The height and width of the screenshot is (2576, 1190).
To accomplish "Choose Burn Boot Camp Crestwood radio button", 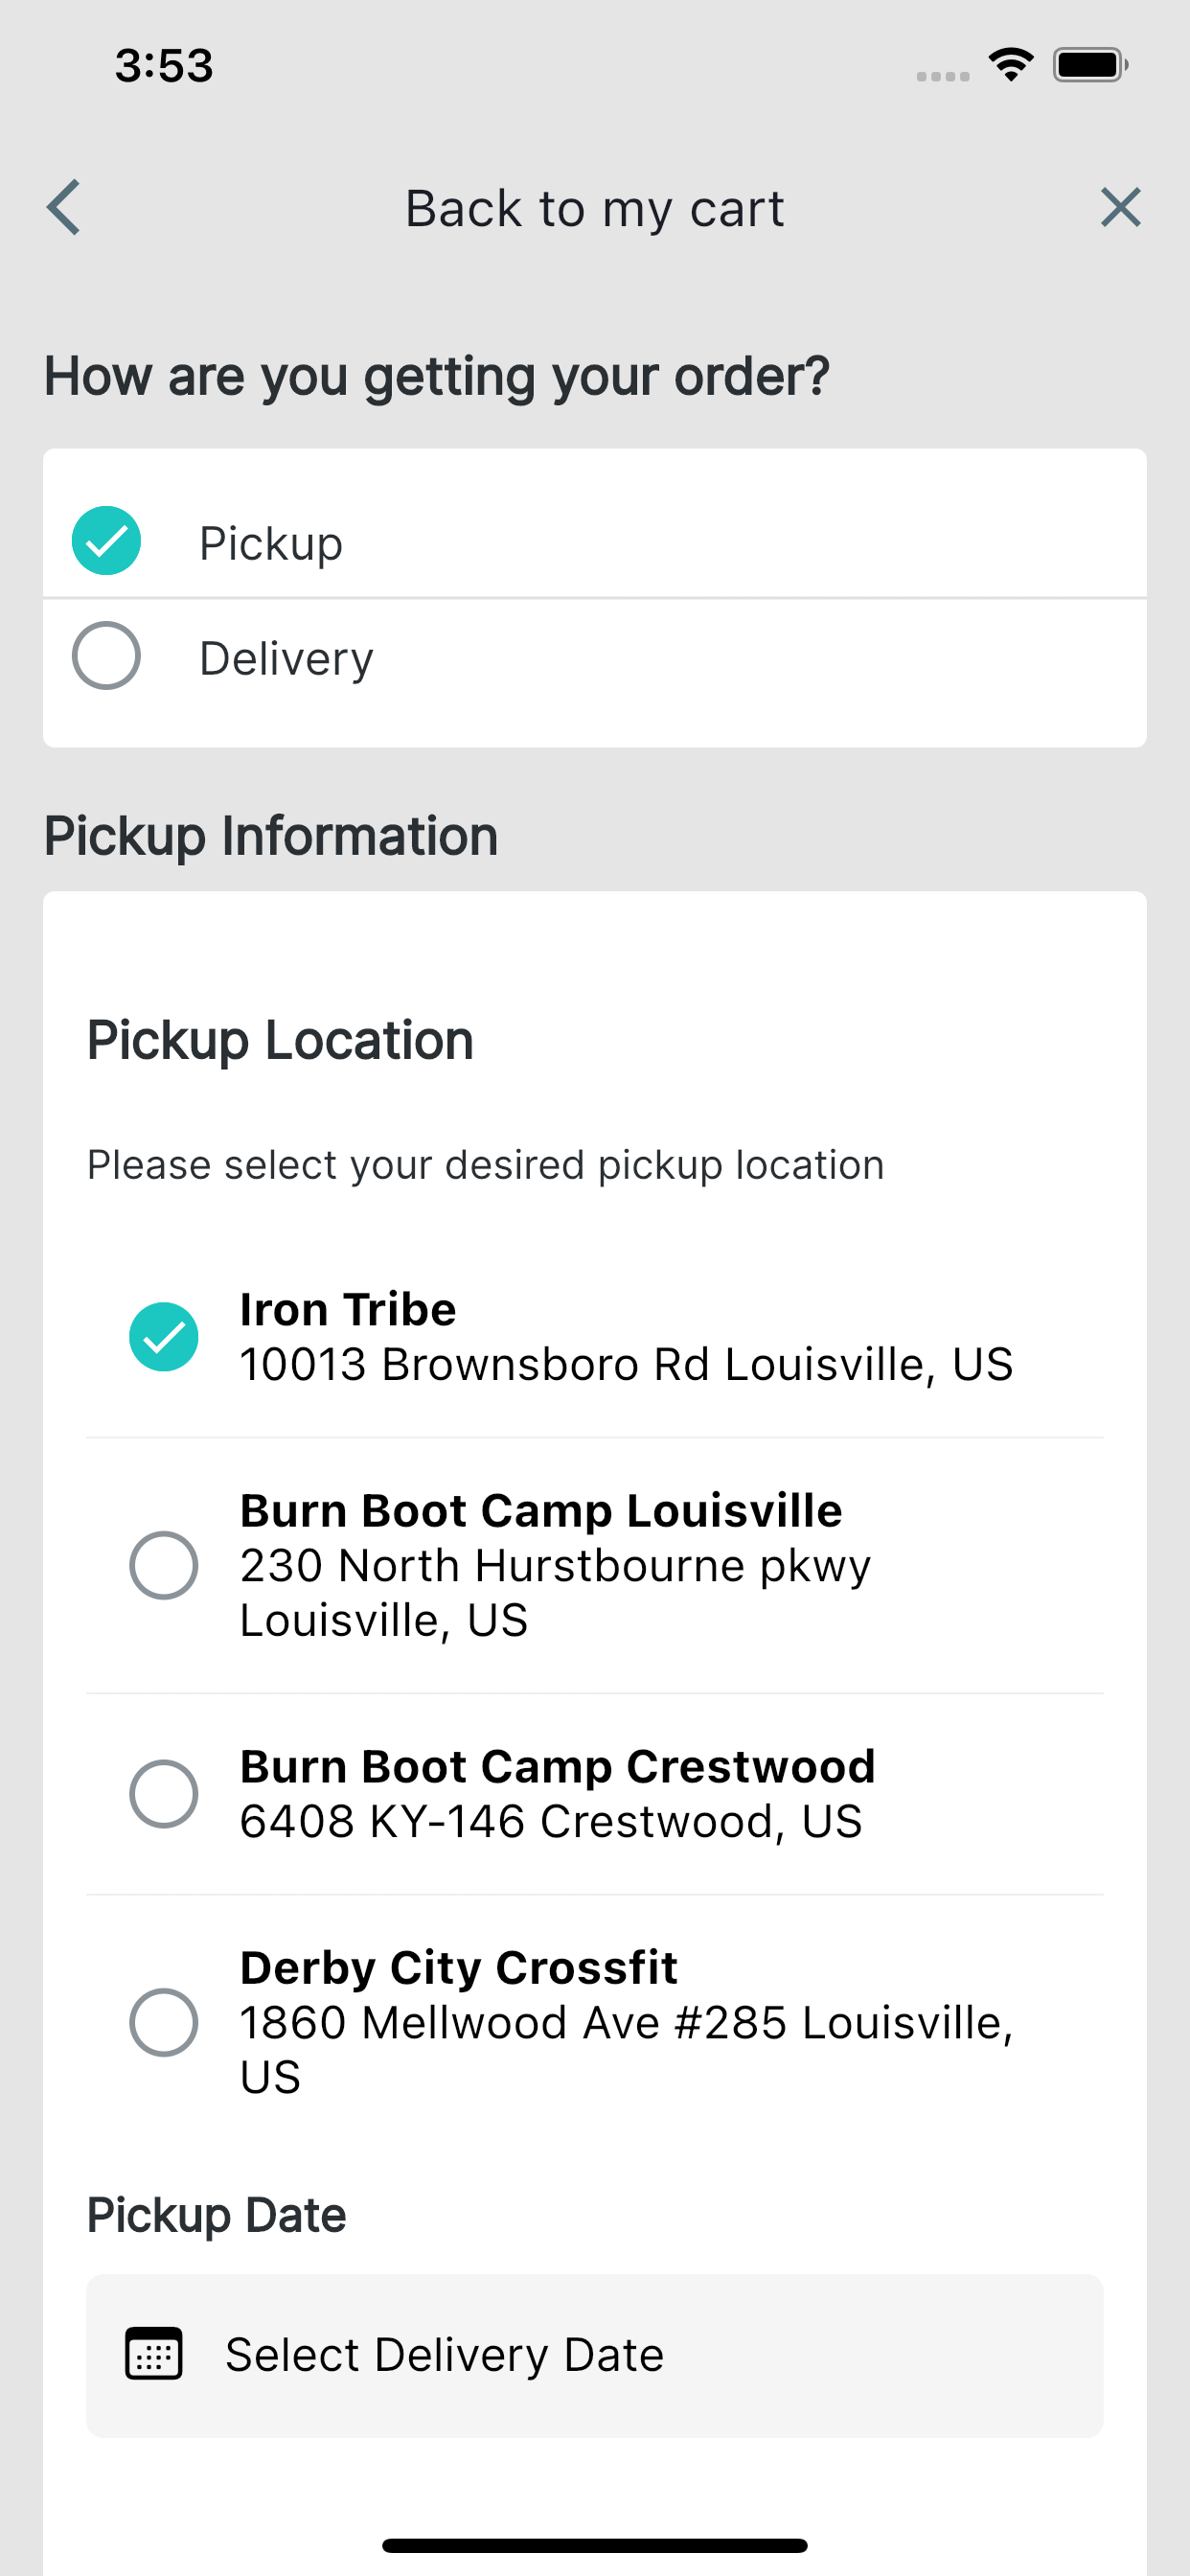I will (164, 1794).
